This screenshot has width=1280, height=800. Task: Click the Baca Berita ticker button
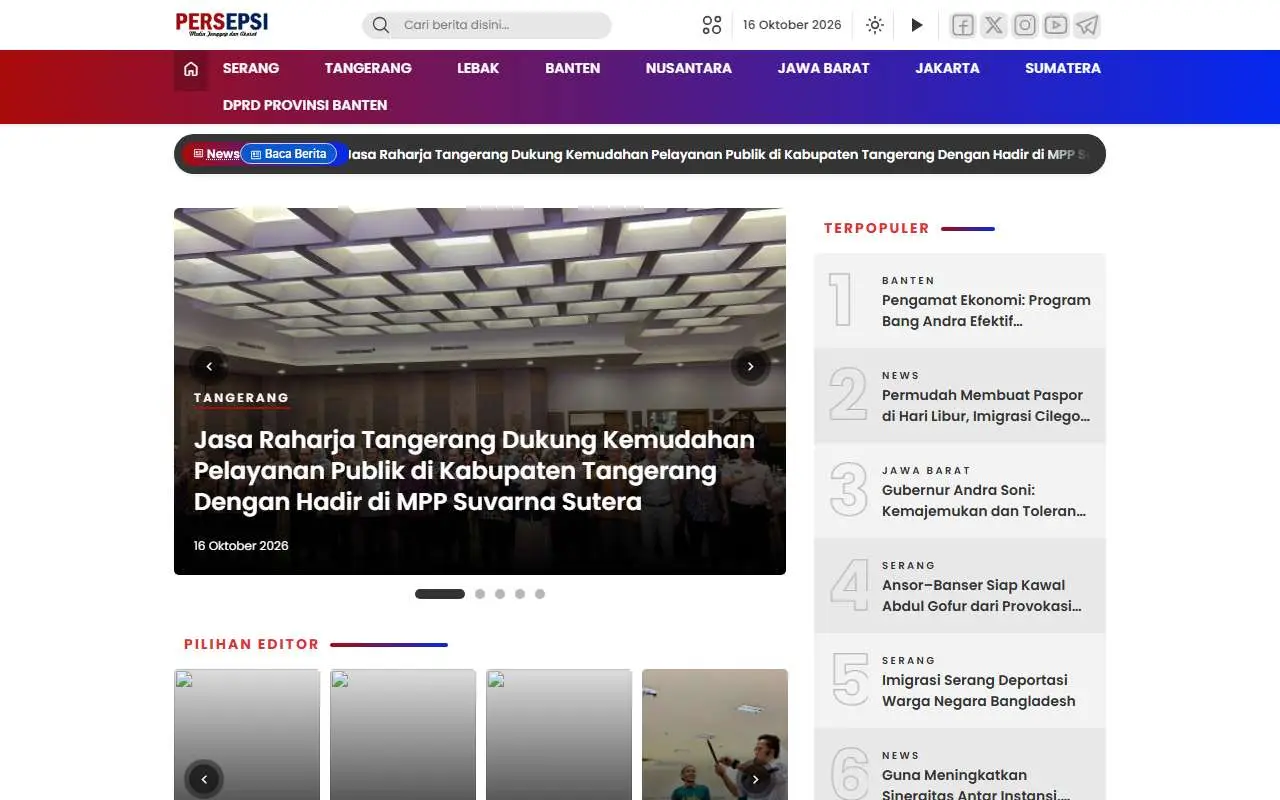(289, 154)
